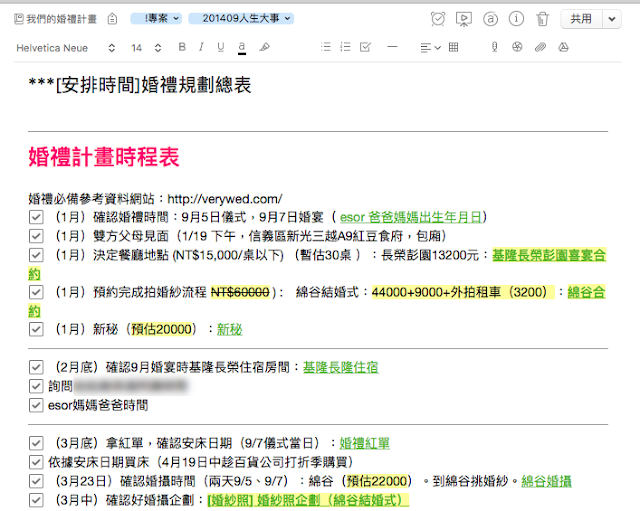
Task: Set a reminder with the alarm clock icon
Action: tap(438, 19)
